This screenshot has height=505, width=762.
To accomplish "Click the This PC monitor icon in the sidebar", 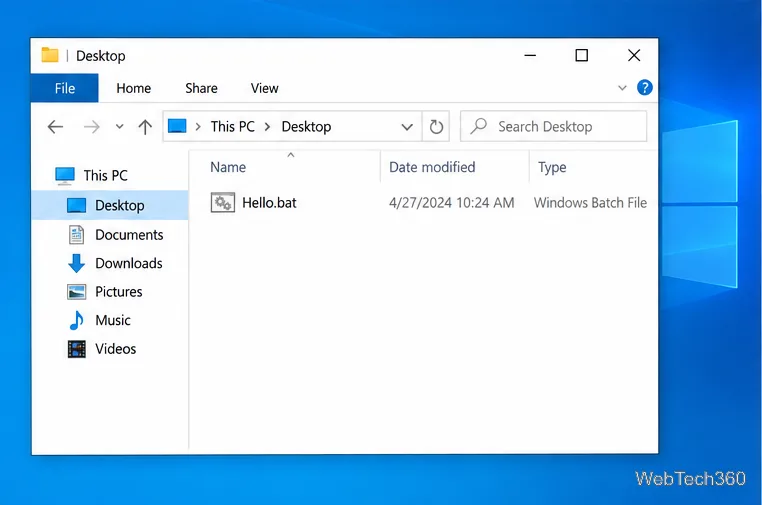I will point(65,175).
